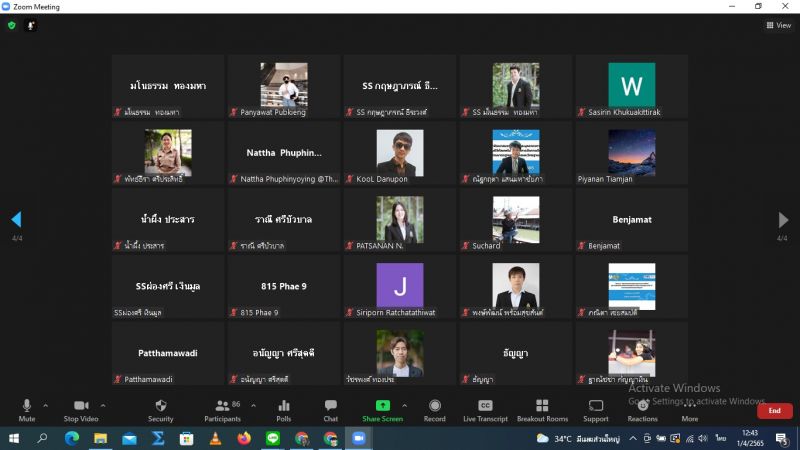Expand video options arrow beside Stop Video
The width and height of the screenshot is (800, 450).
[103, 406]
